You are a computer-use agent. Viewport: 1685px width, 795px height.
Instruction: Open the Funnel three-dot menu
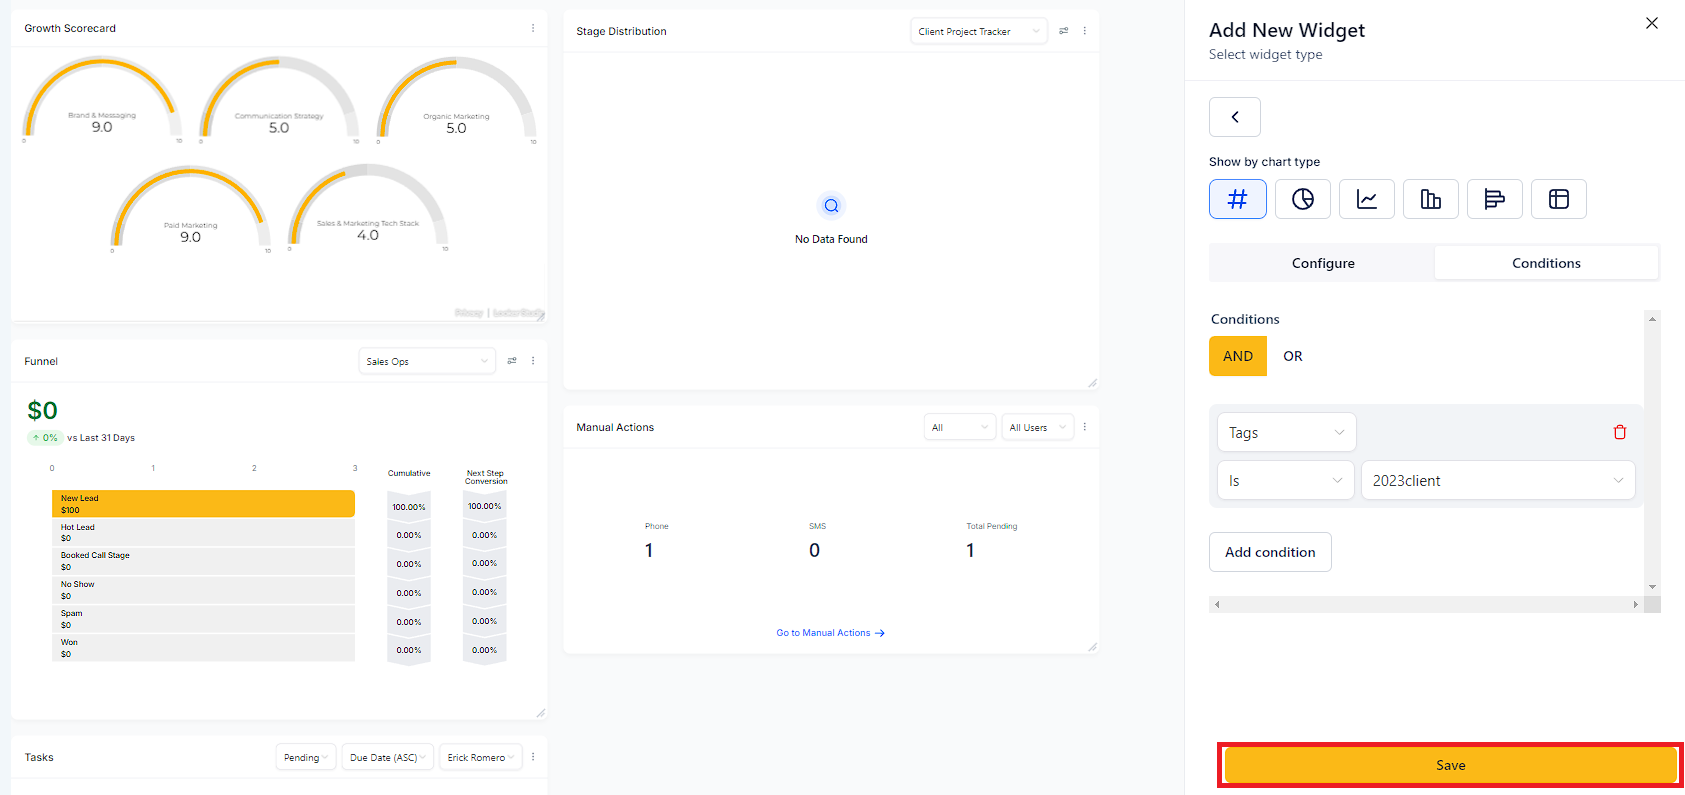[x=533, y=361]
